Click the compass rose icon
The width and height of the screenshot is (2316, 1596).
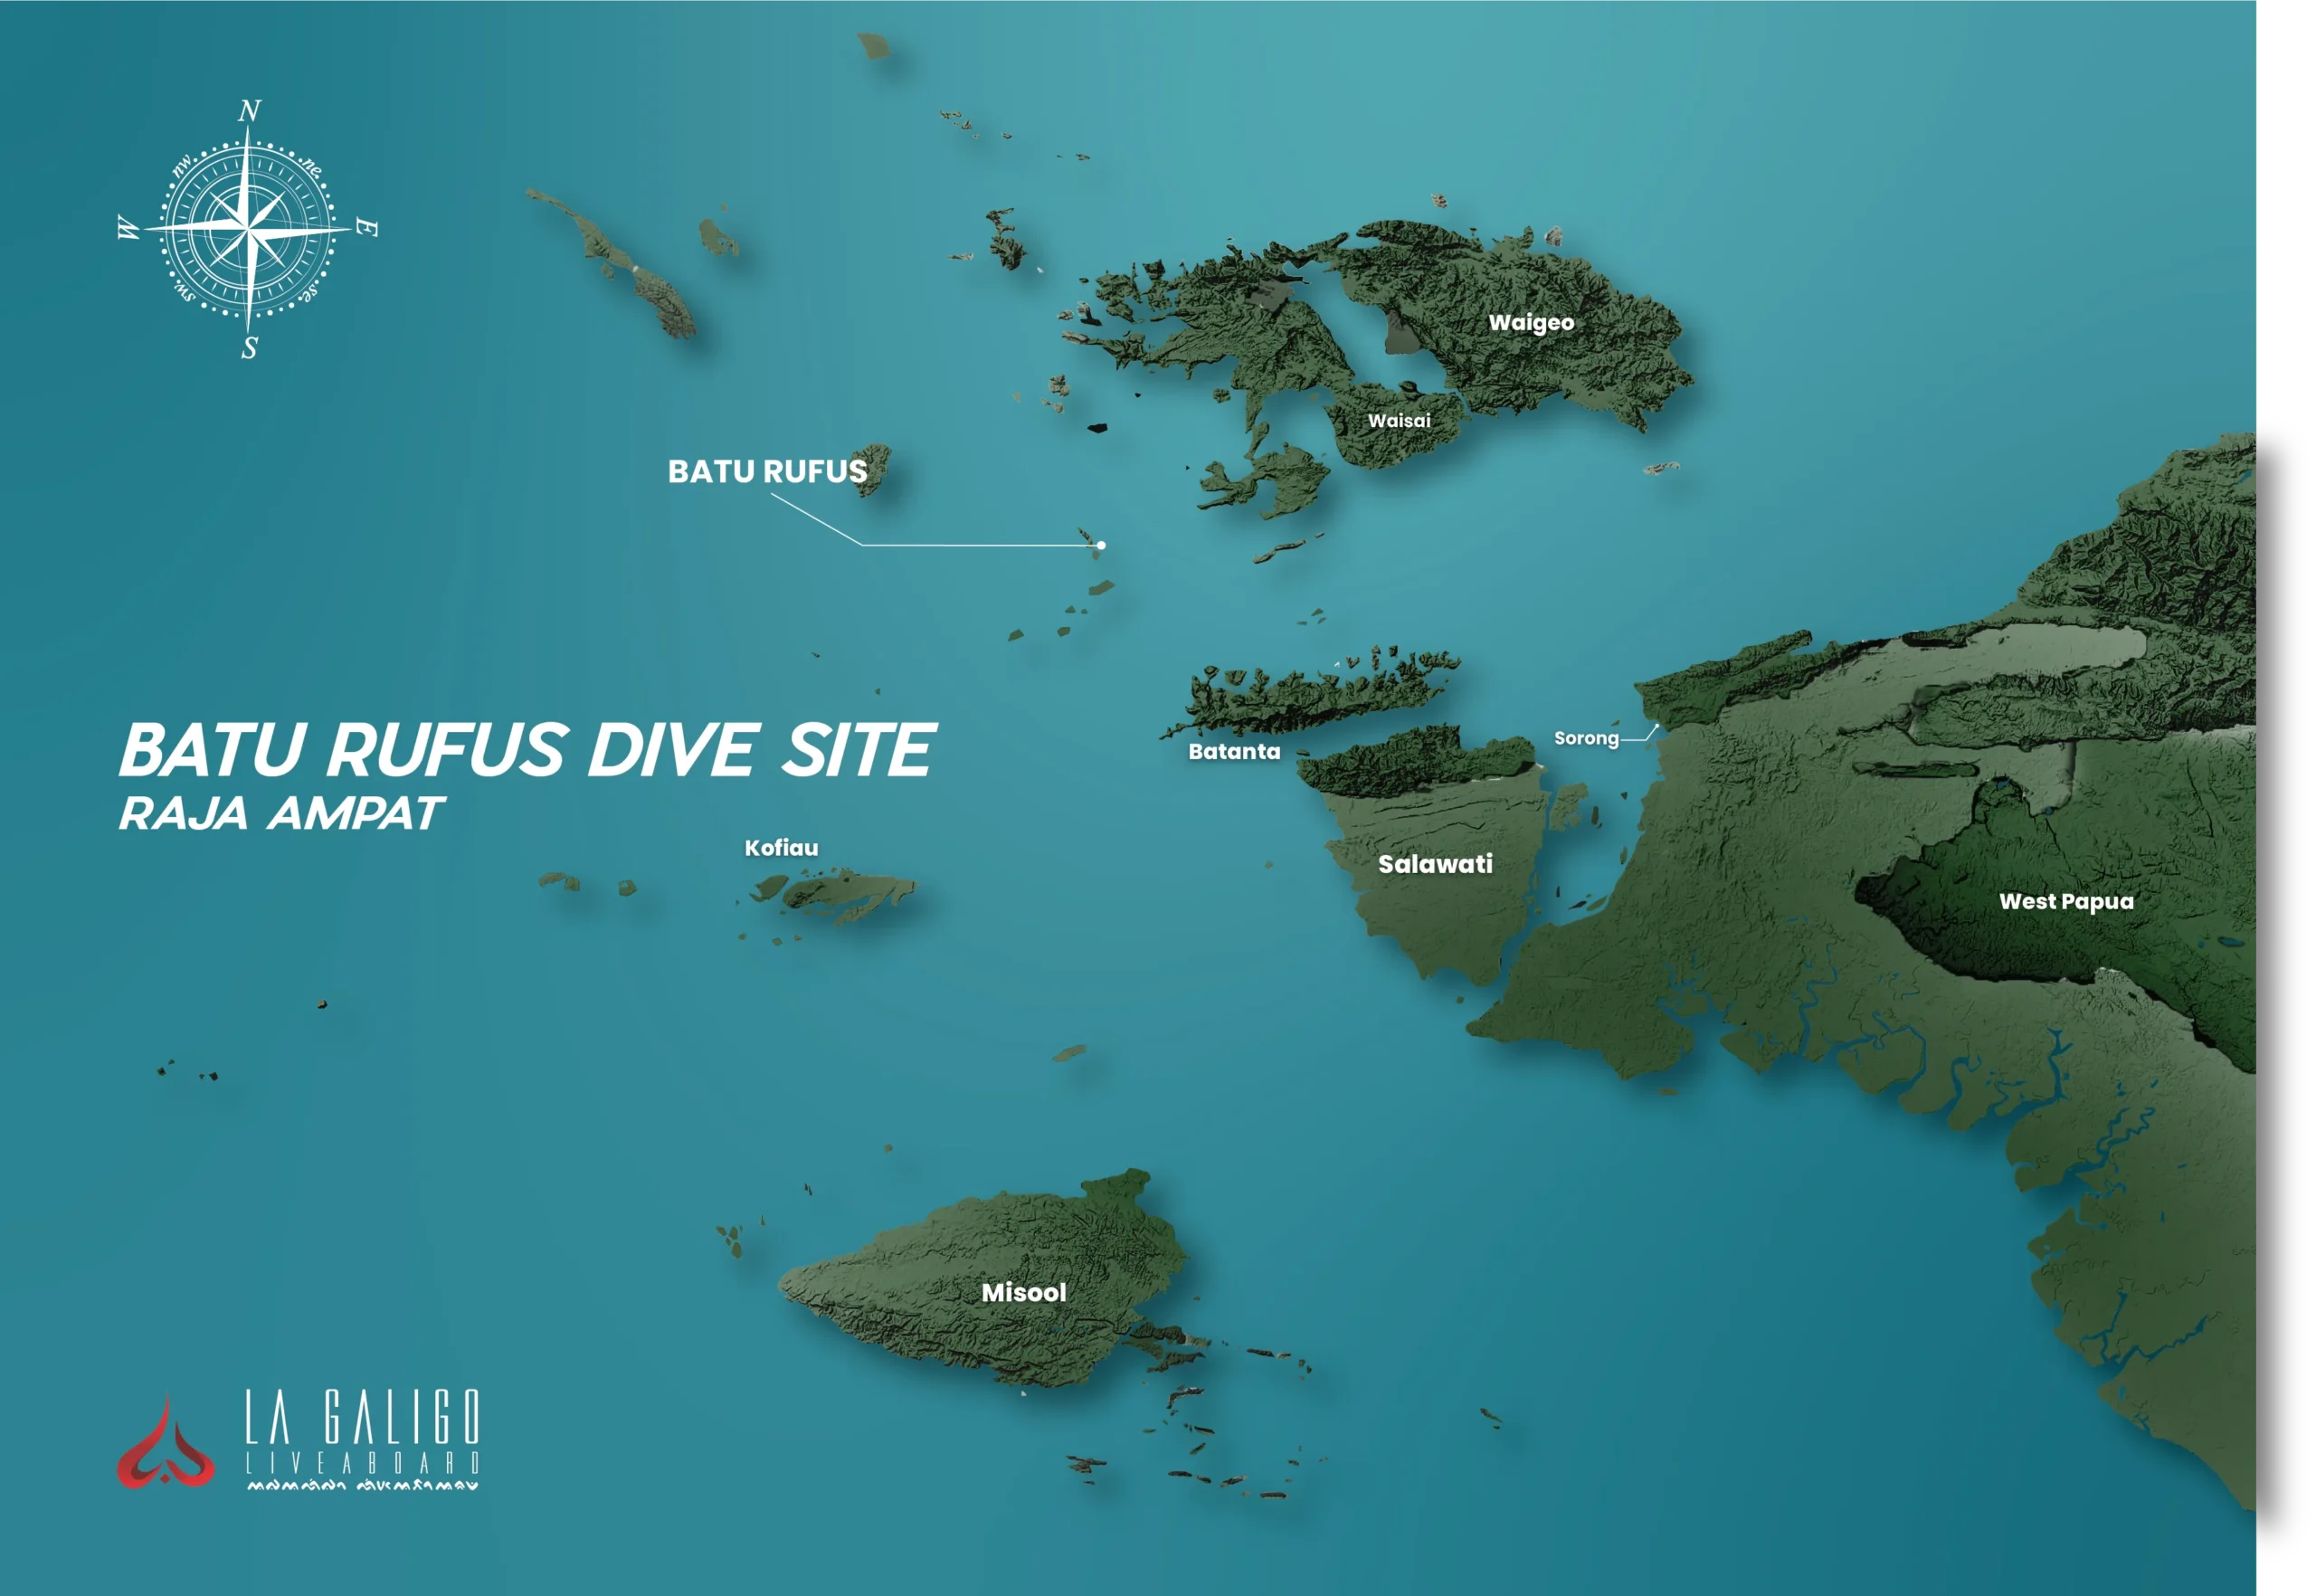click(x=248, y=229)
